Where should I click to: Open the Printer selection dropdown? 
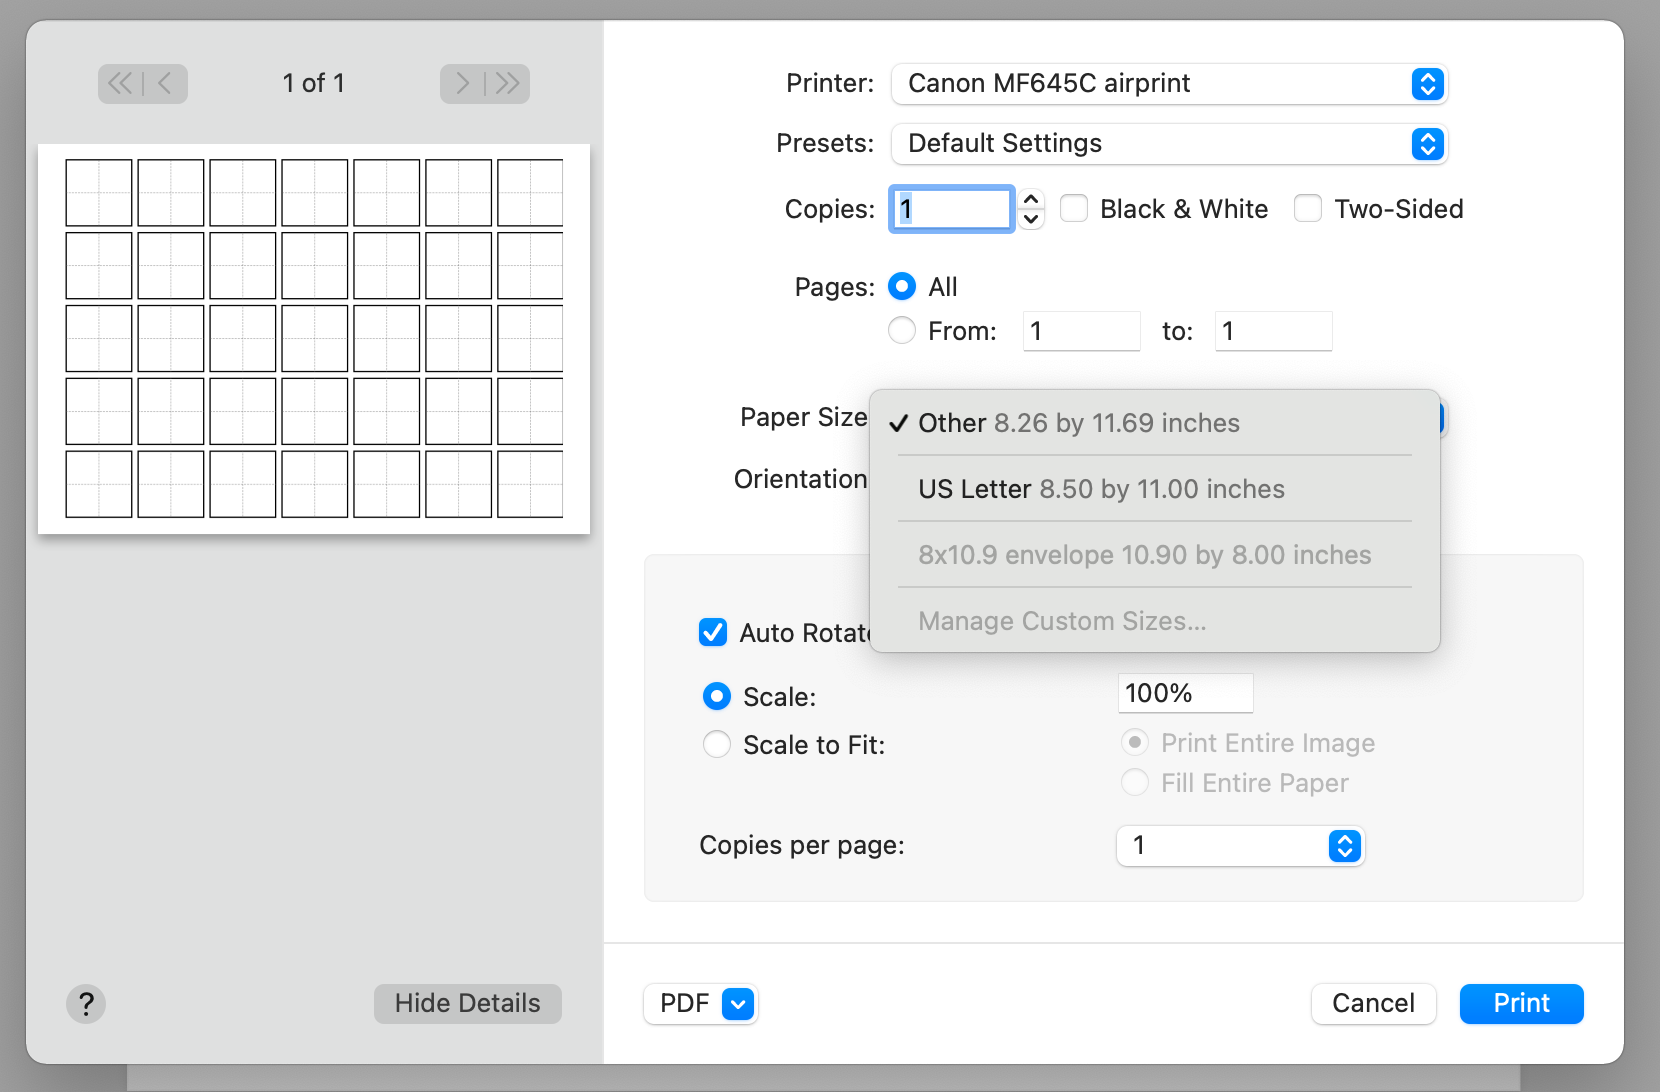click(x=1168, y=84)
